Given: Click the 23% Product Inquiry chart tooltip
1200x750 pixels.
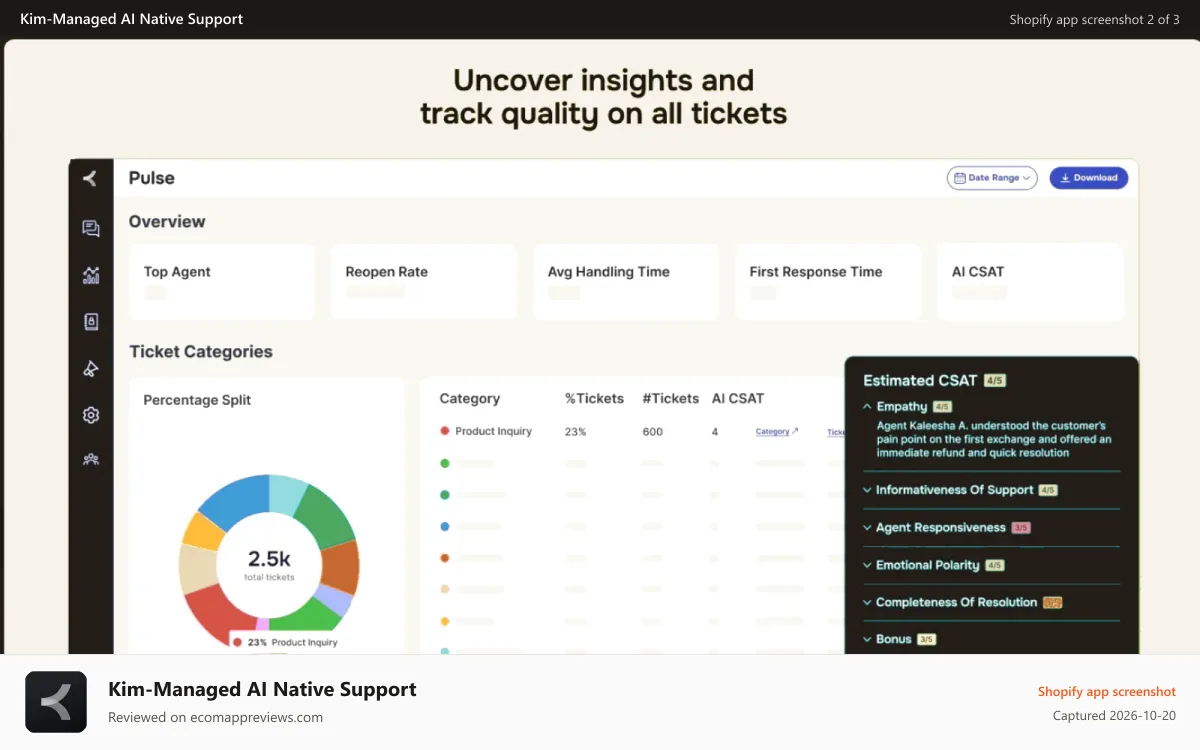Looking at the screenshot, I should click(285, 642).
